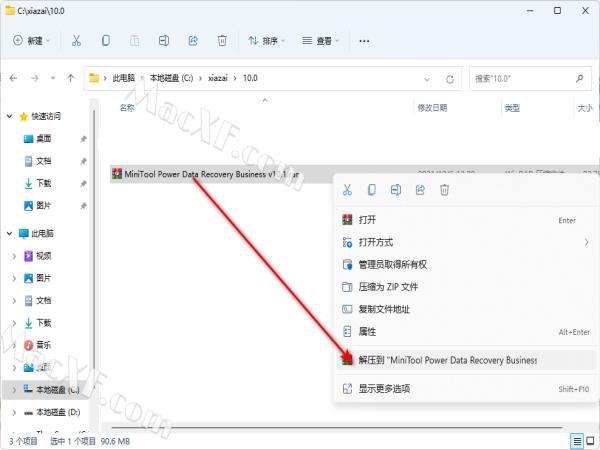Click the search magnifier icon
Viewport: 600px width, 450px height.
click(x=580, y=78)
